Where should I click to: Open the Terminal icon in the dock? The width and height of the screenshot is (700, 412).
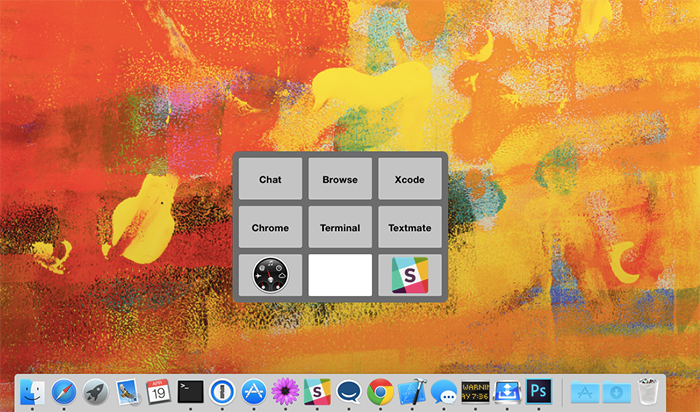(x=190, y=392)
